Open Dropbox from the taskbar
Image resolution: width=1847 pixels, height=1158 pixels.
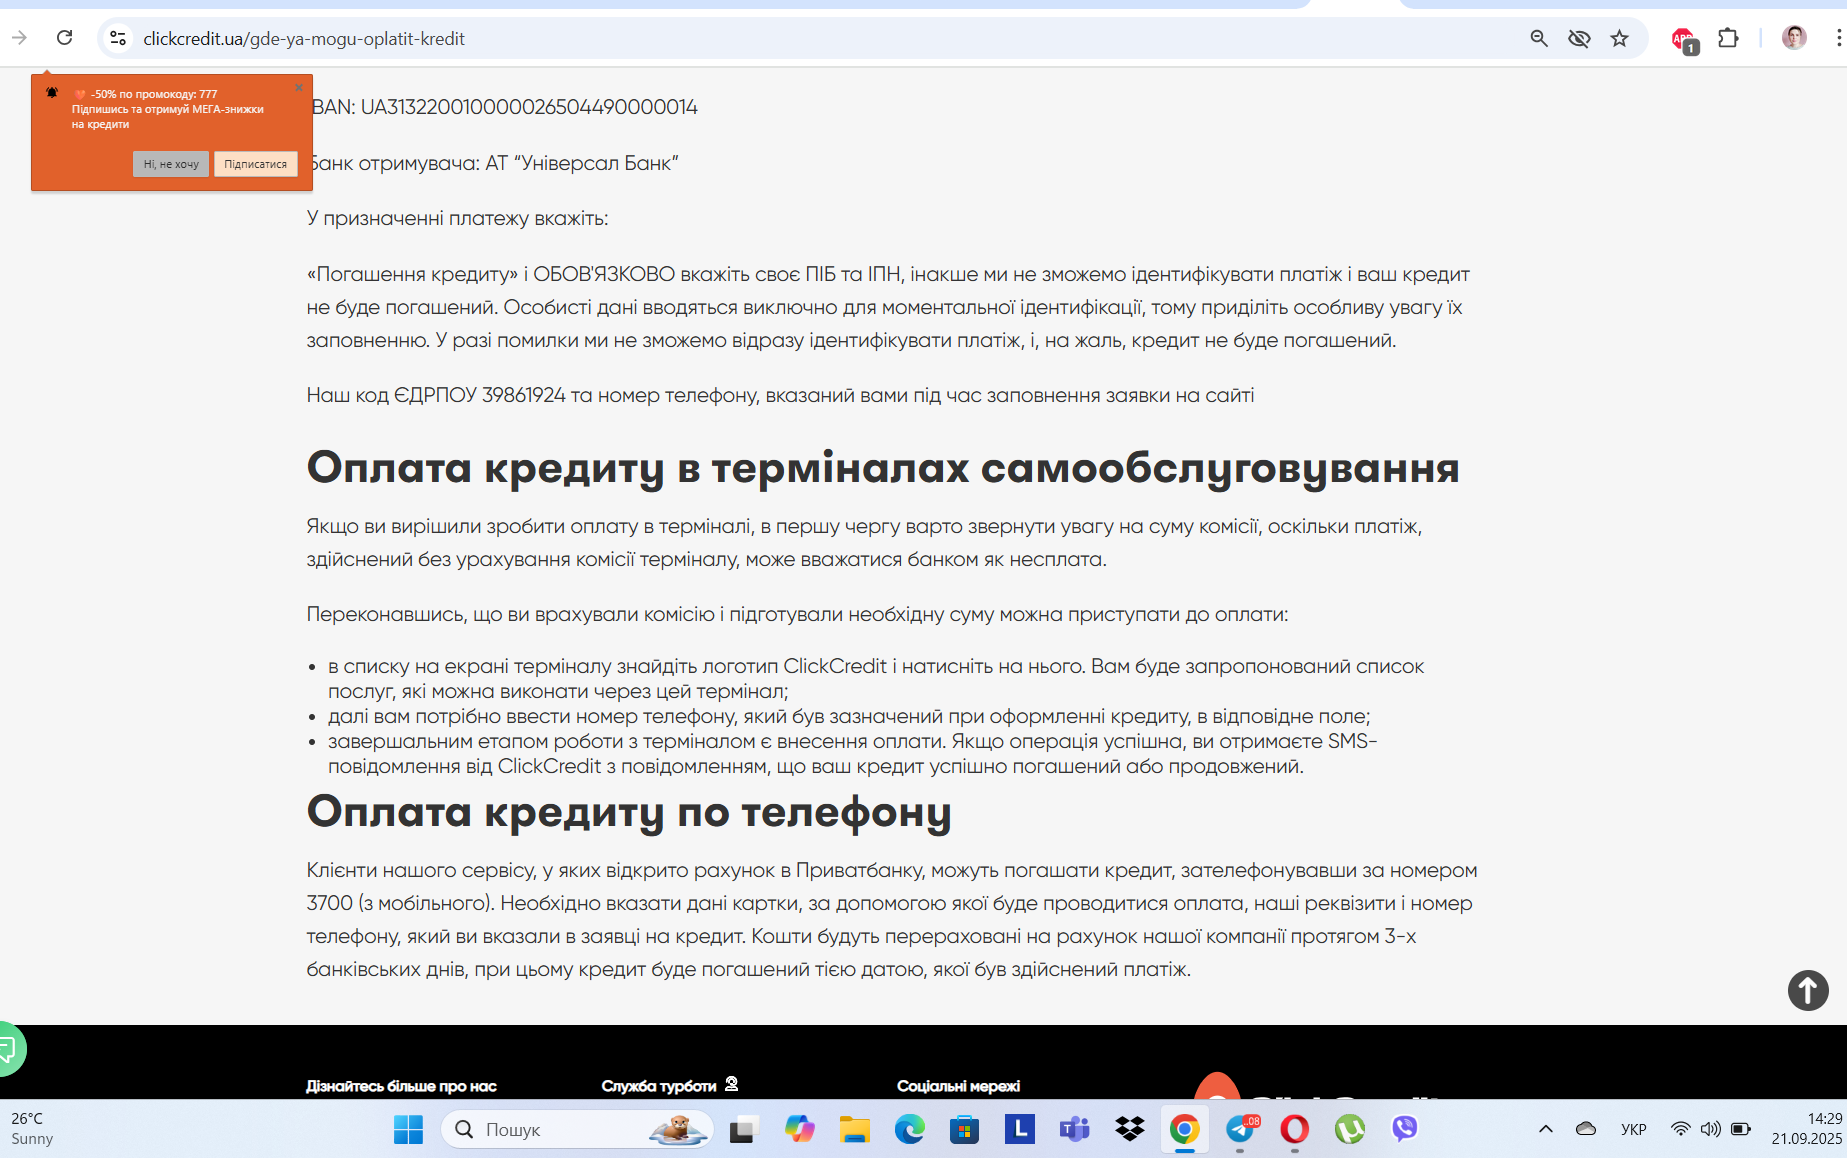[1129, 1130]
